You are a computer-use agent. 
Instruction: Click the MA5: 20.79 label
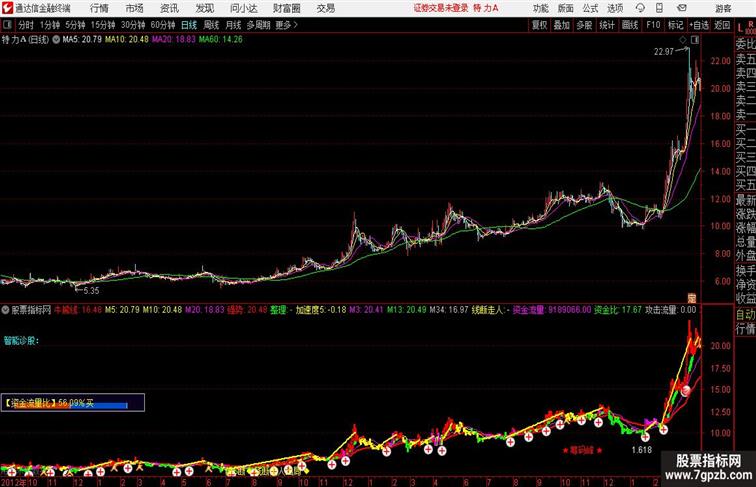[82, 40]
